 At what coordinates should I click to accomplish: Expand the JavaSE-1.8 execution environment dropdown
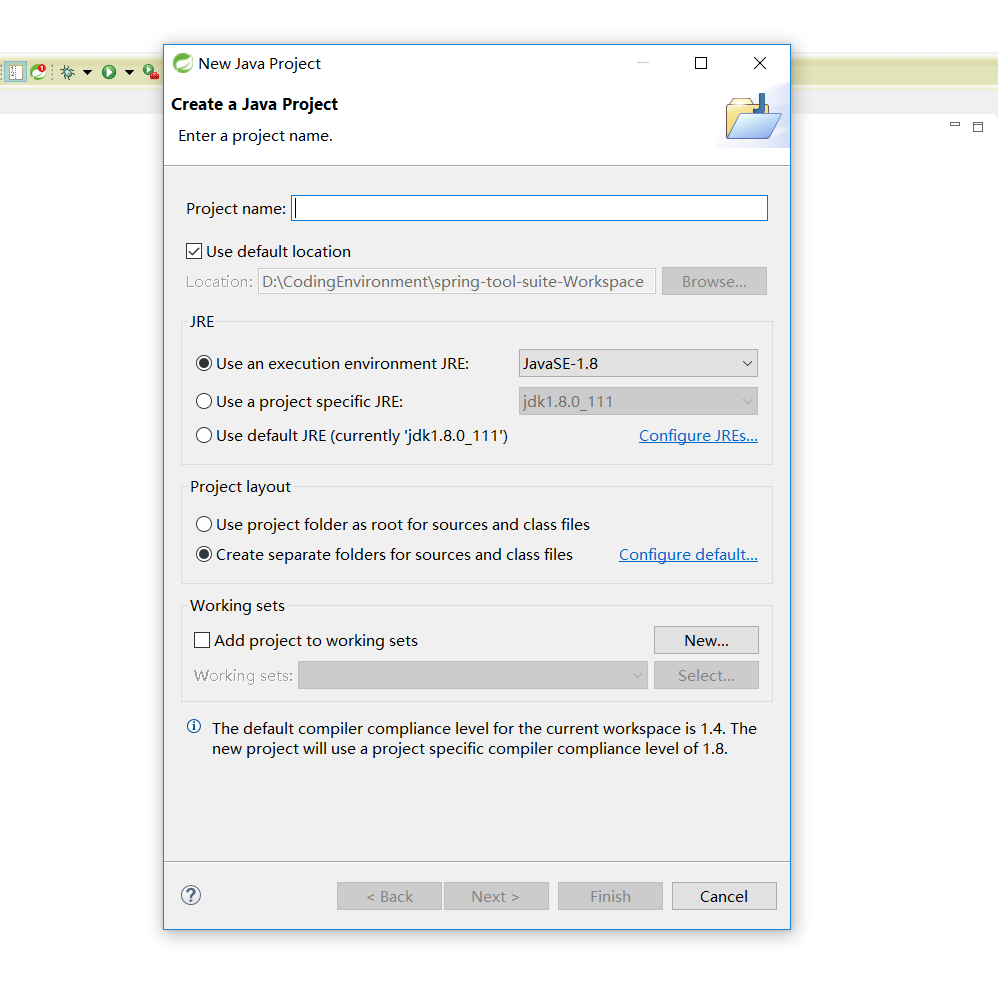(638, 364)
